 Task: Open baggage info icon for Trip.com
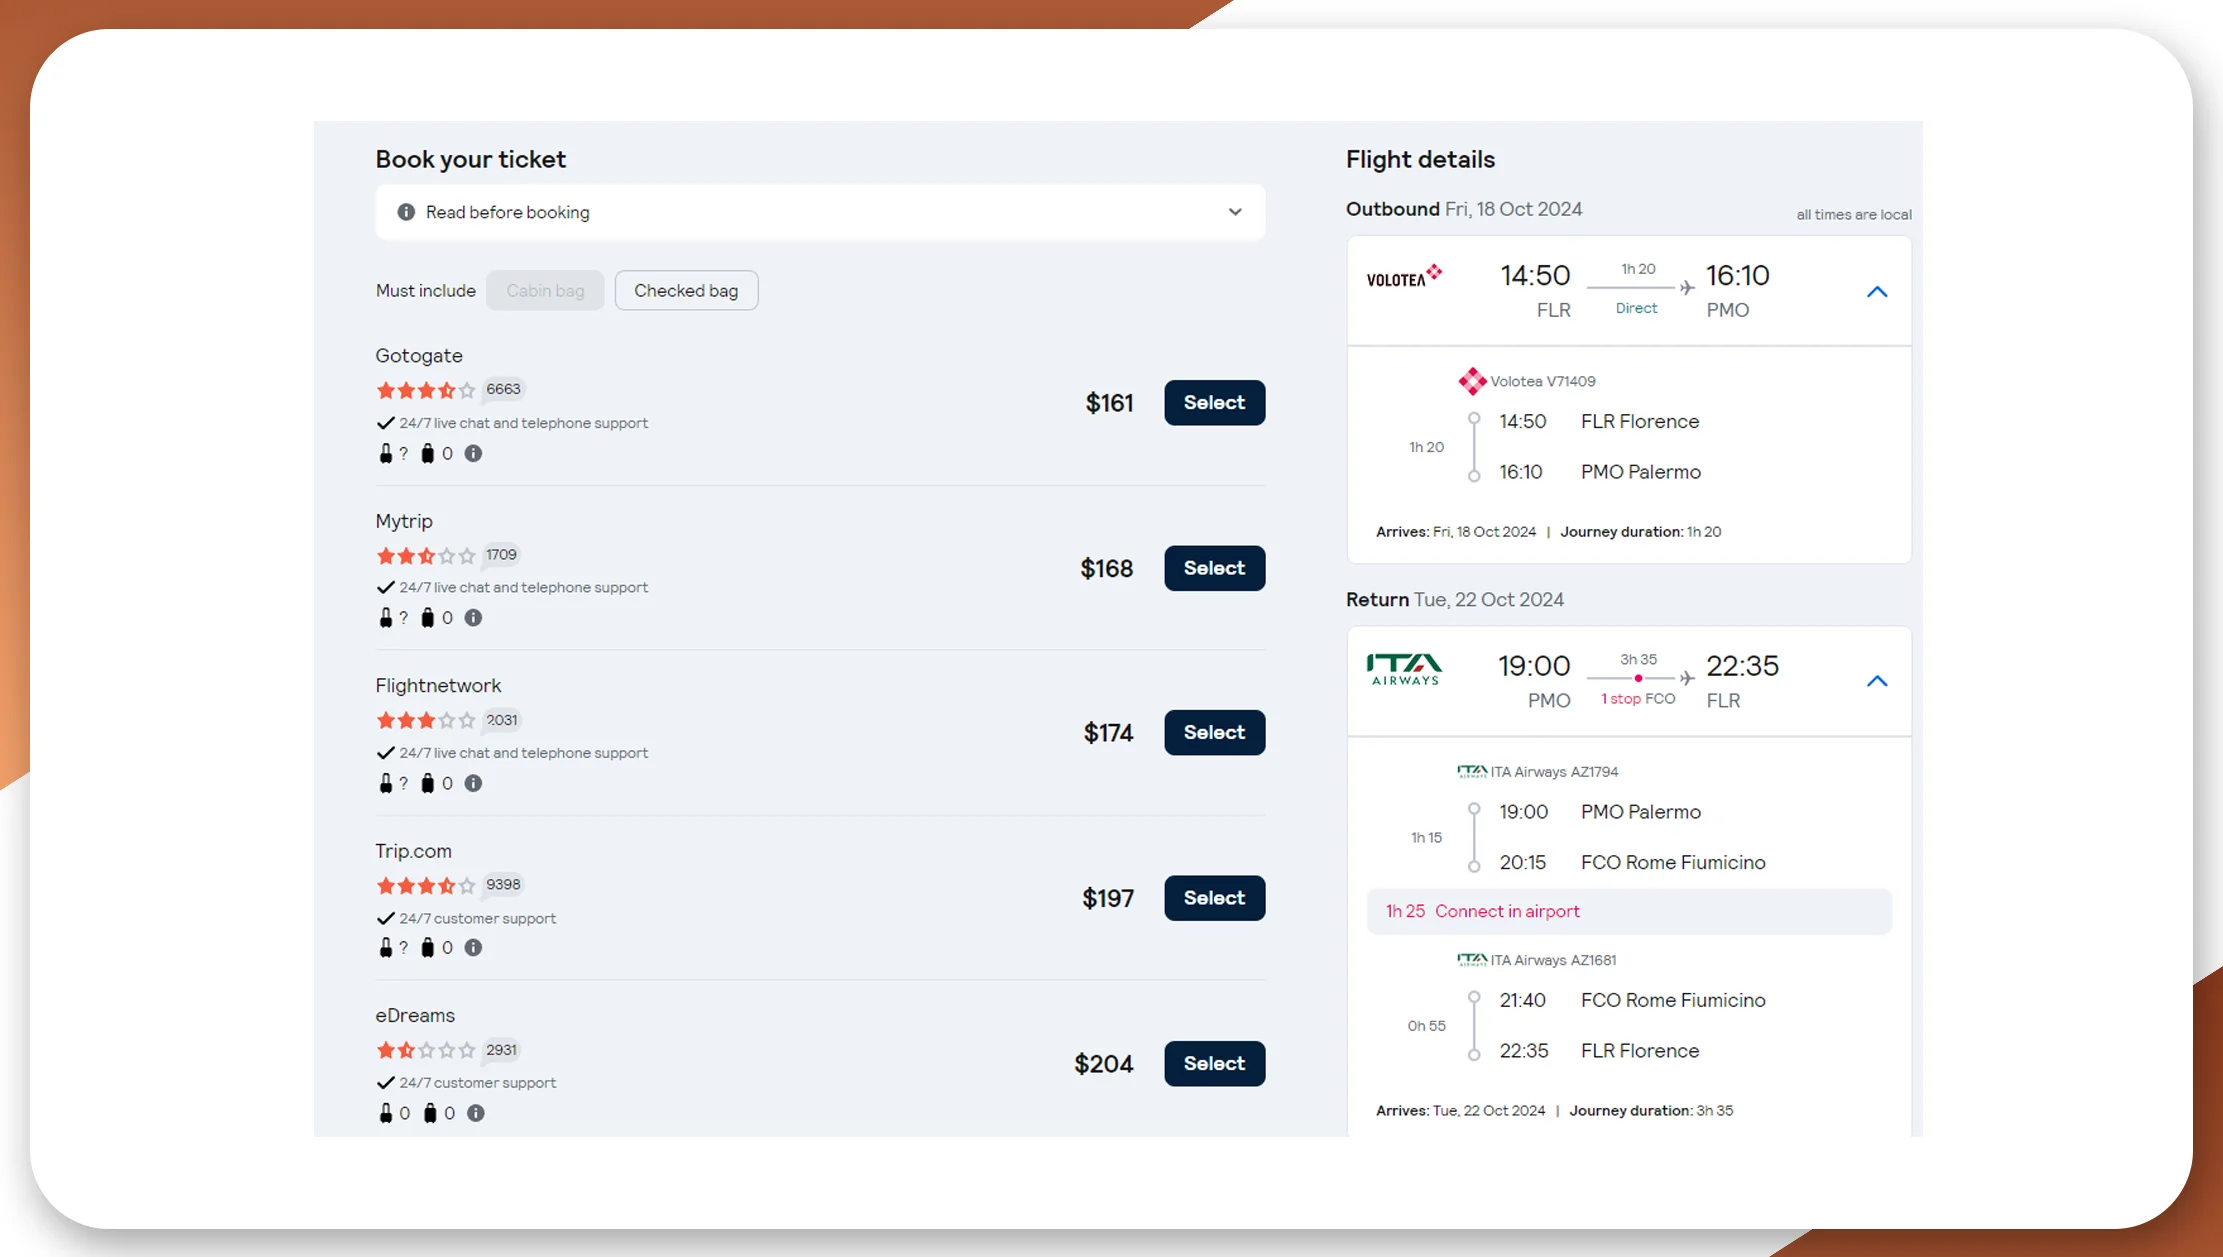point(474,947)
